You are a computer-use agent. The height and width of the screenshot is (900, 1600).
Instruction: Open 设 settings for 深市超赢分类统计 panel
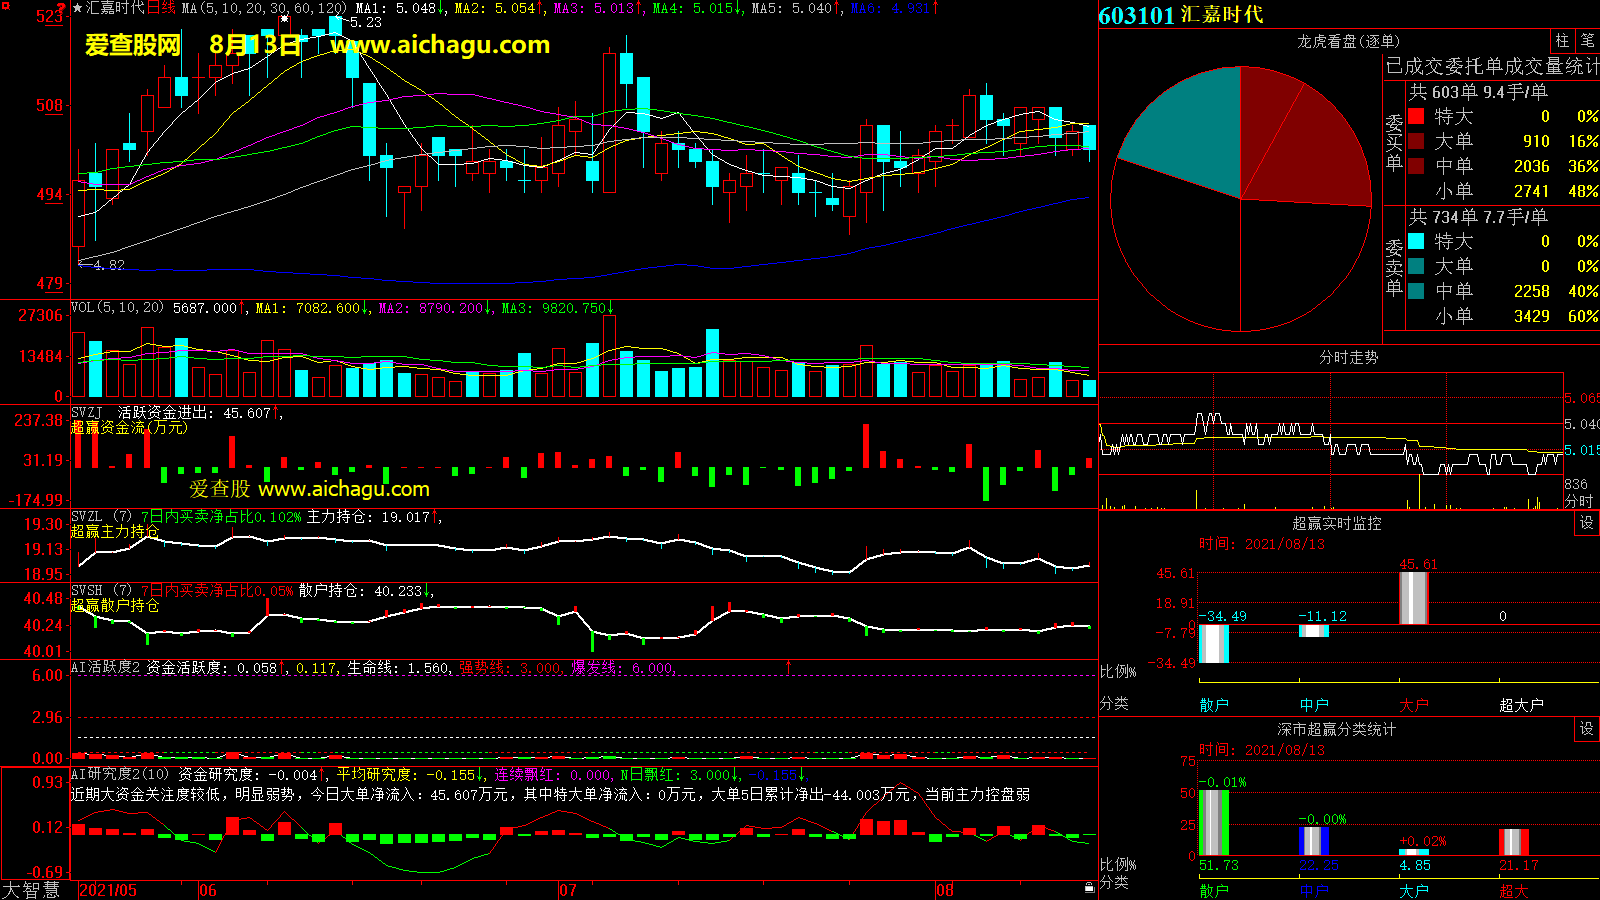[1586, 729]
